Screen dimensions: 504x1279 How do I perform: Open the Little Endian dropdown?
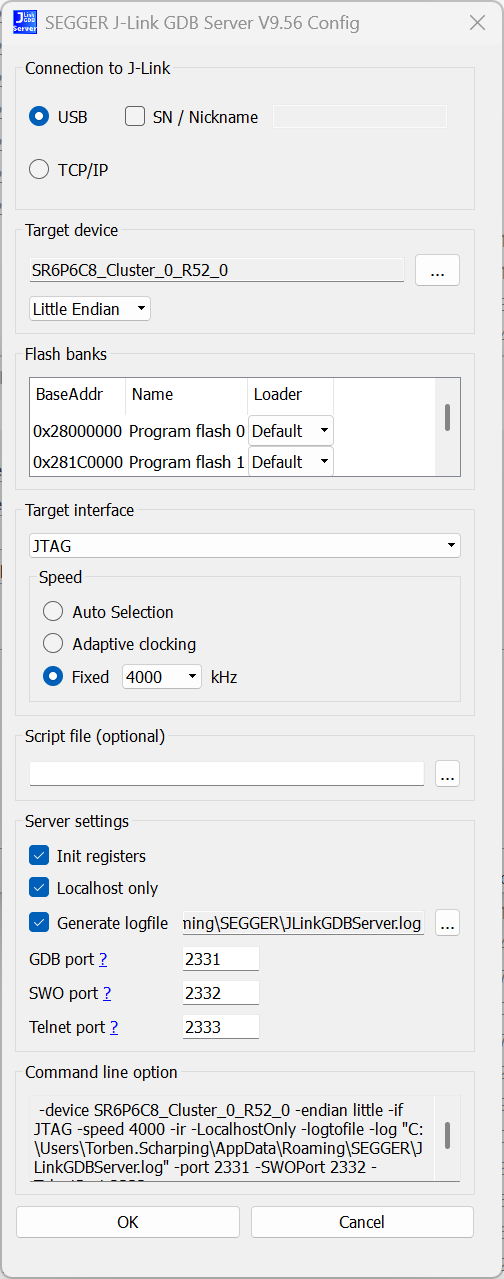90,309
